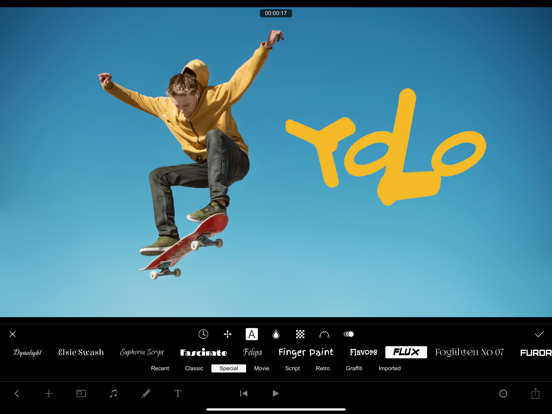Screen dimensions: 552x414
Task: Confirm text changes with the checkmark
Action: [x=539, y=334]
